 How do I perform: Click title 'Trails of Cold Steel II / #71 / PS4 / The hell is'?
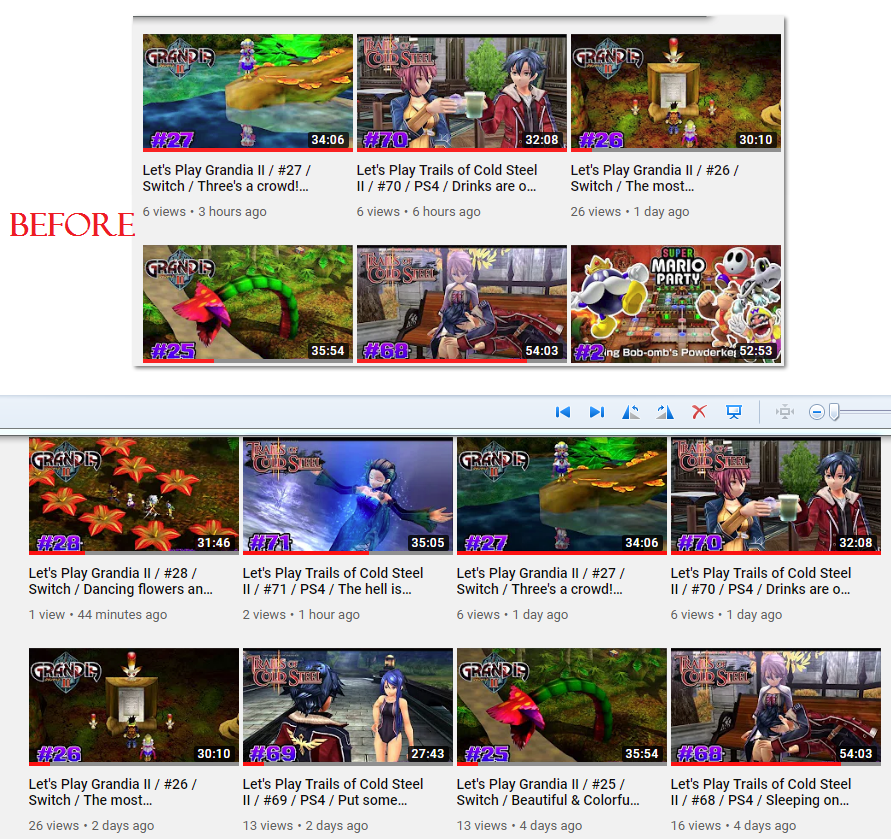coord(333,581)
